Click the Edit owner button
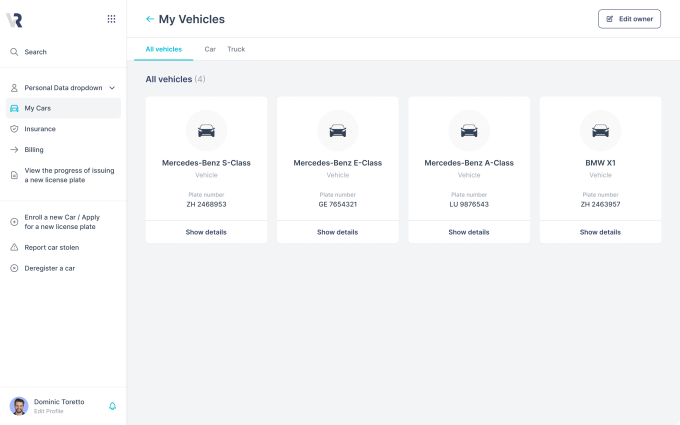 click(x=629, y=19)
